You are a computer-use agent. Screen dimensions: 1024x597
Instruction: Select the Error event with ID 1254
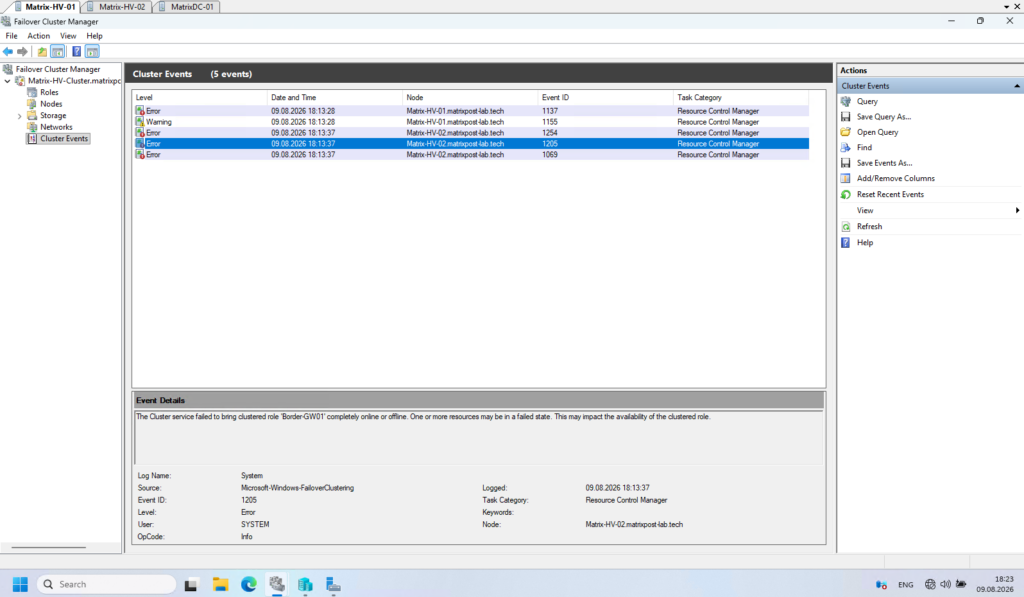(471, 133)
